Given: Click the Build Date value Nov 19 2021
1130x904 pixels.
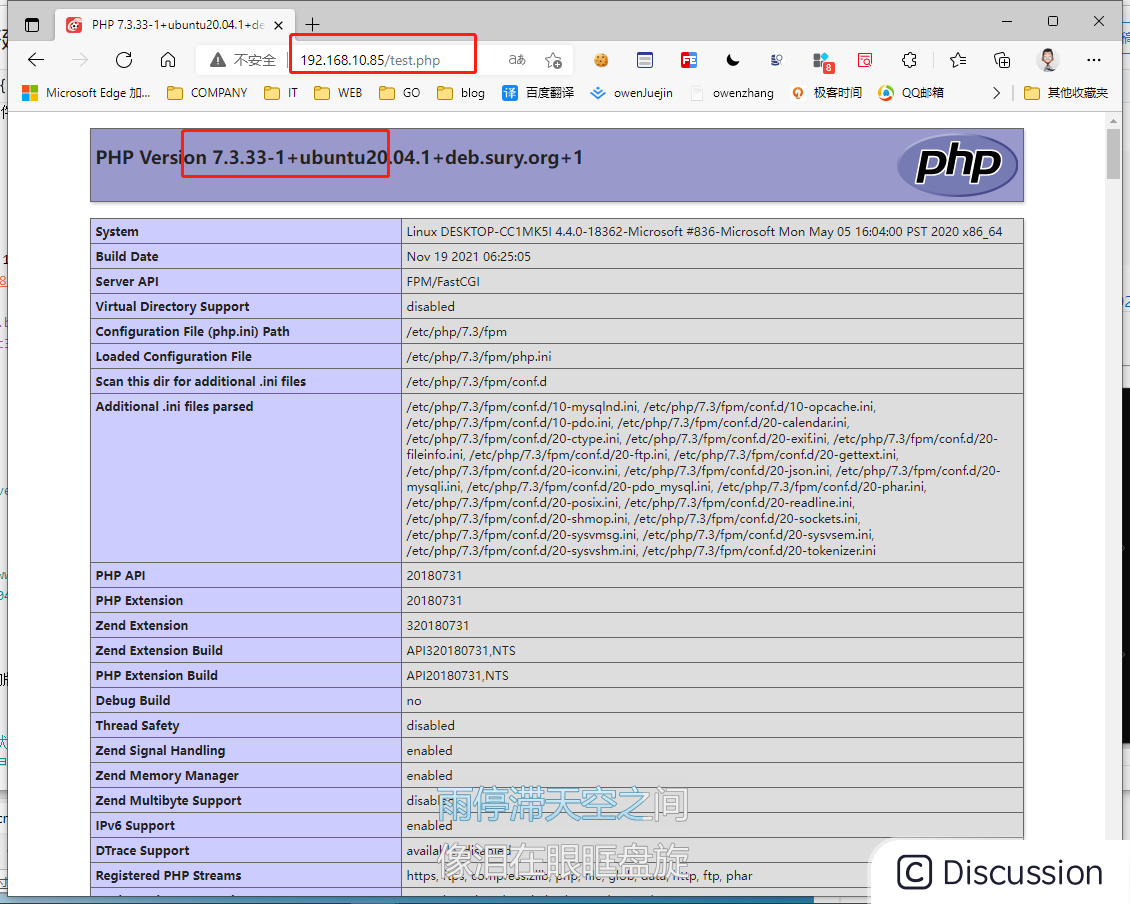Looking at the screenshot, I should pos(468,257).
